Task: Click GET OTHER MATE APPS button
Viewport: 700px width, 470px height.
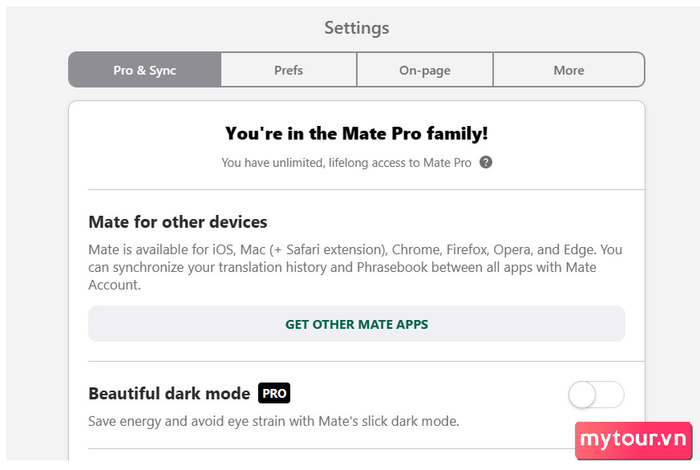Action: (x=357, y=324)
